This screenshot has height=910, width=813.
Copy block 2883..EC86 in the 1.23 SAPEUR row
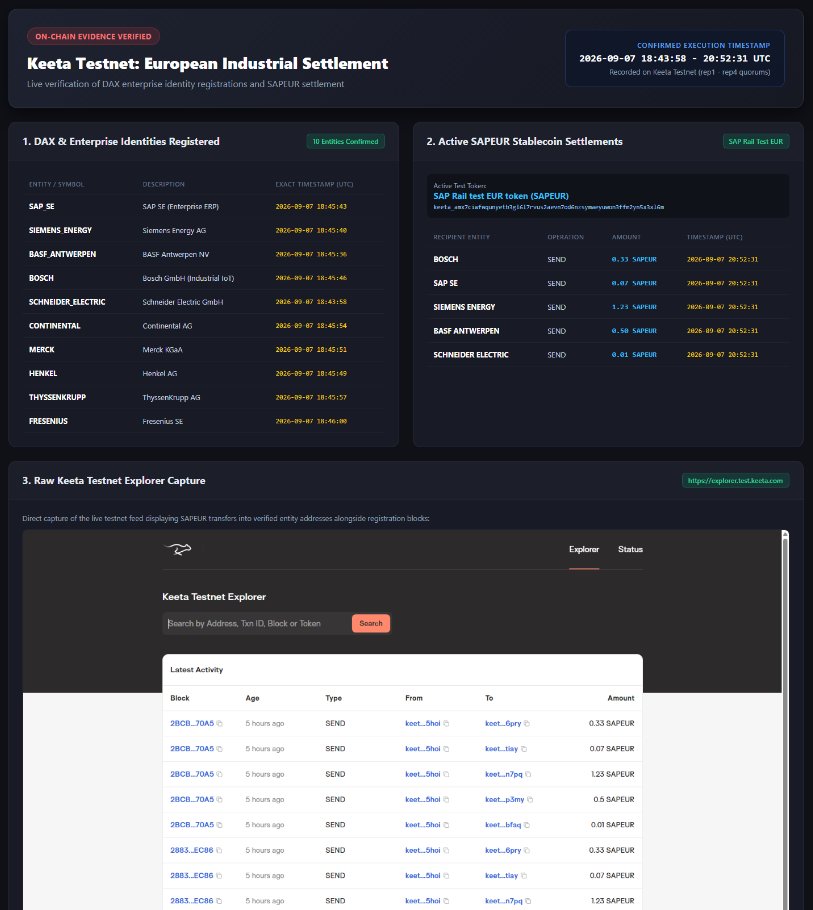pyautogui.click(x=219, y=901)
